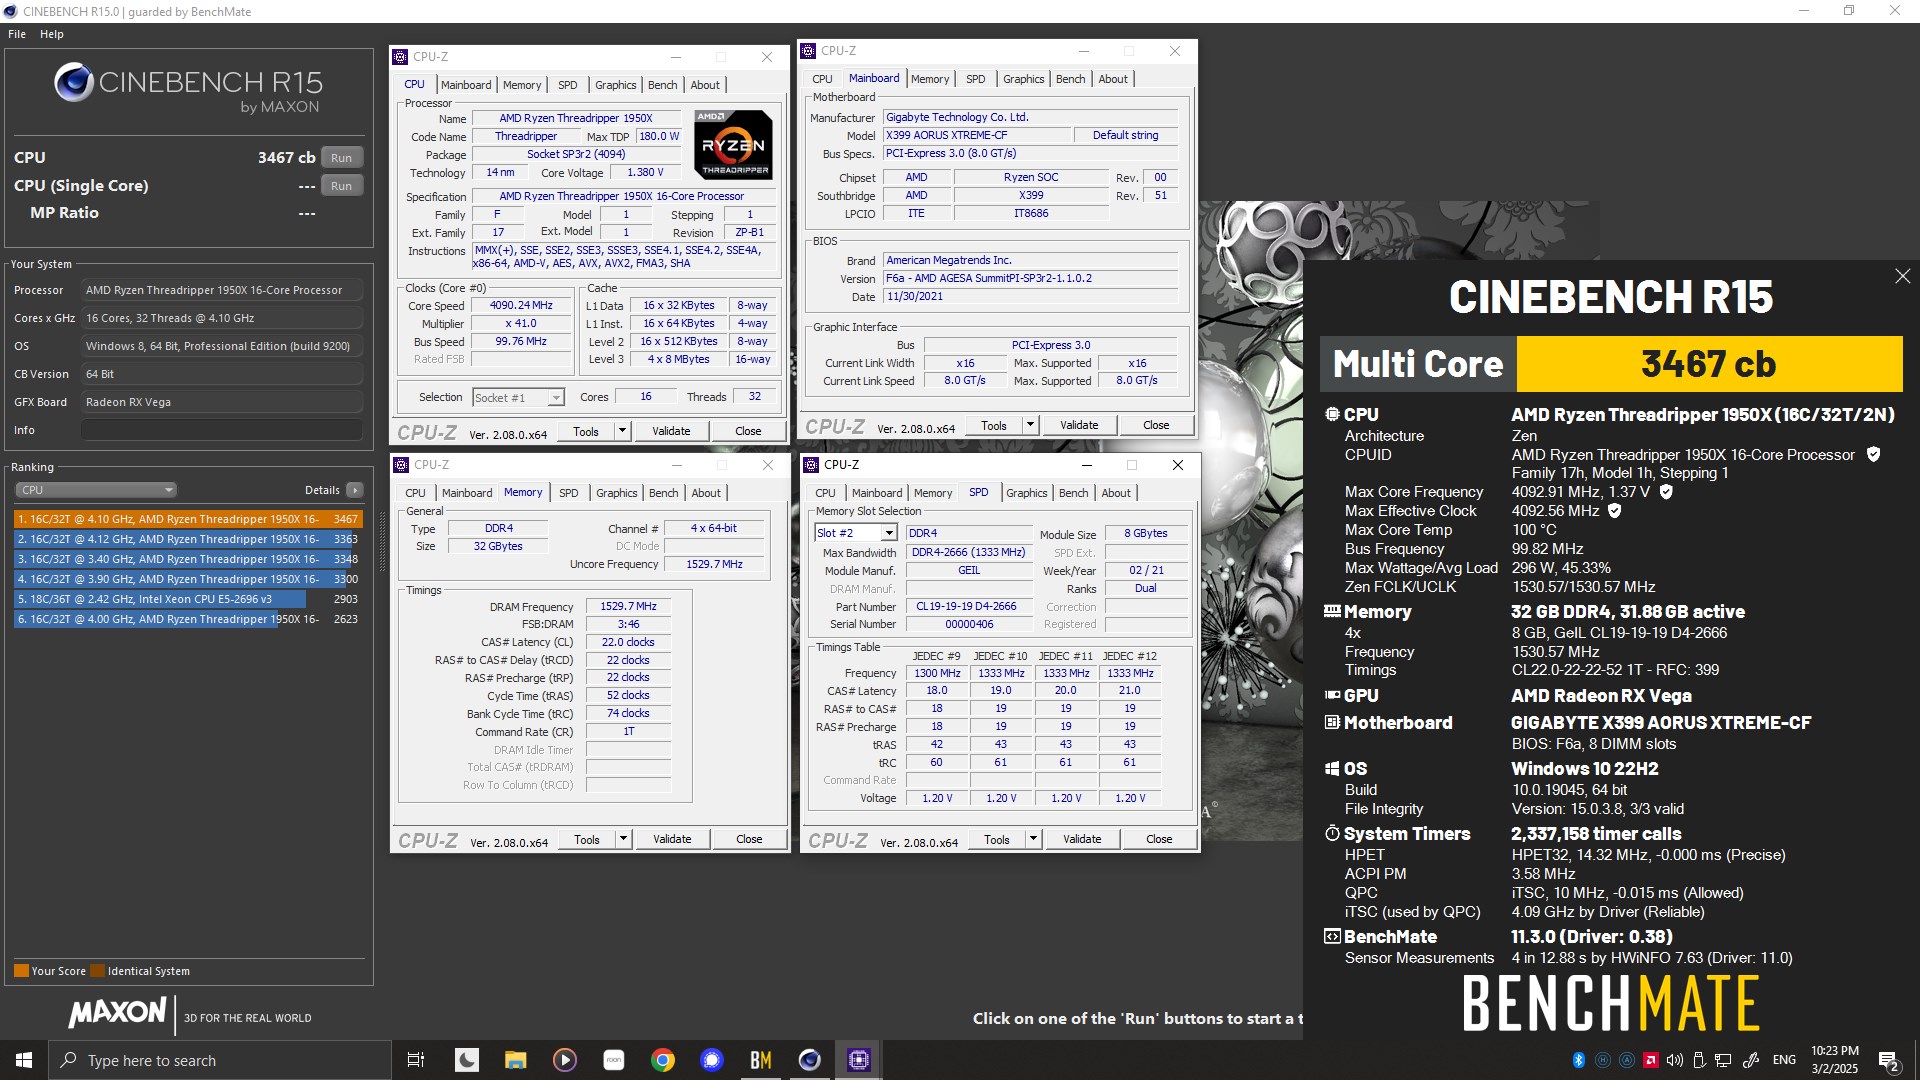Click Validate in the CPU tab window

coord(671,431)
